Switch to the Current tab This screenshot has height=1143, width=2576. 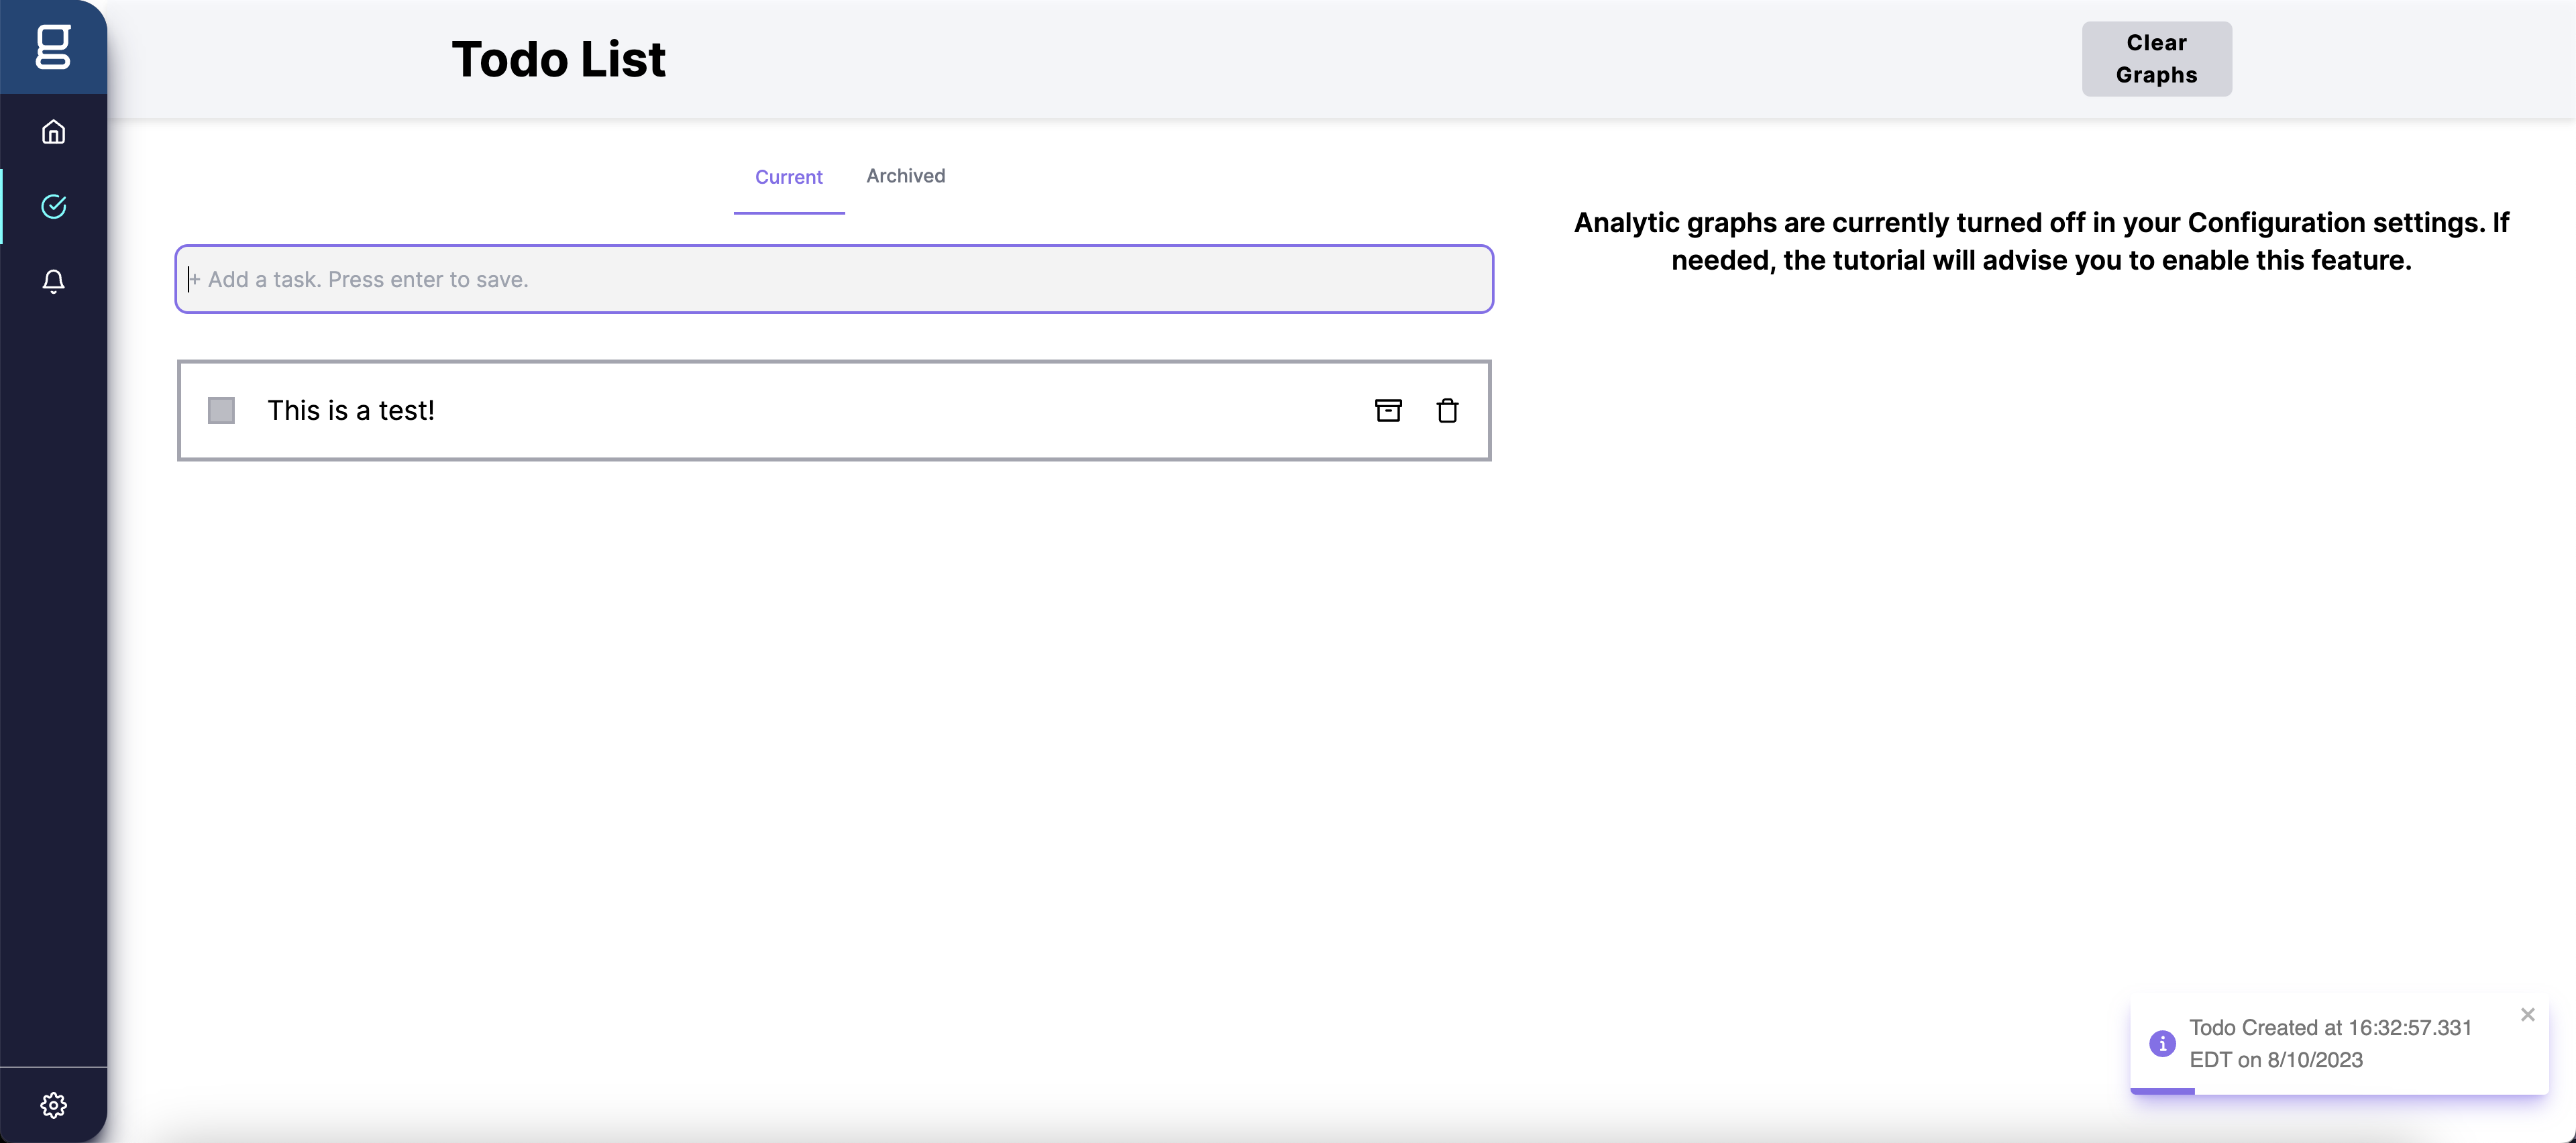pos(788,177)
